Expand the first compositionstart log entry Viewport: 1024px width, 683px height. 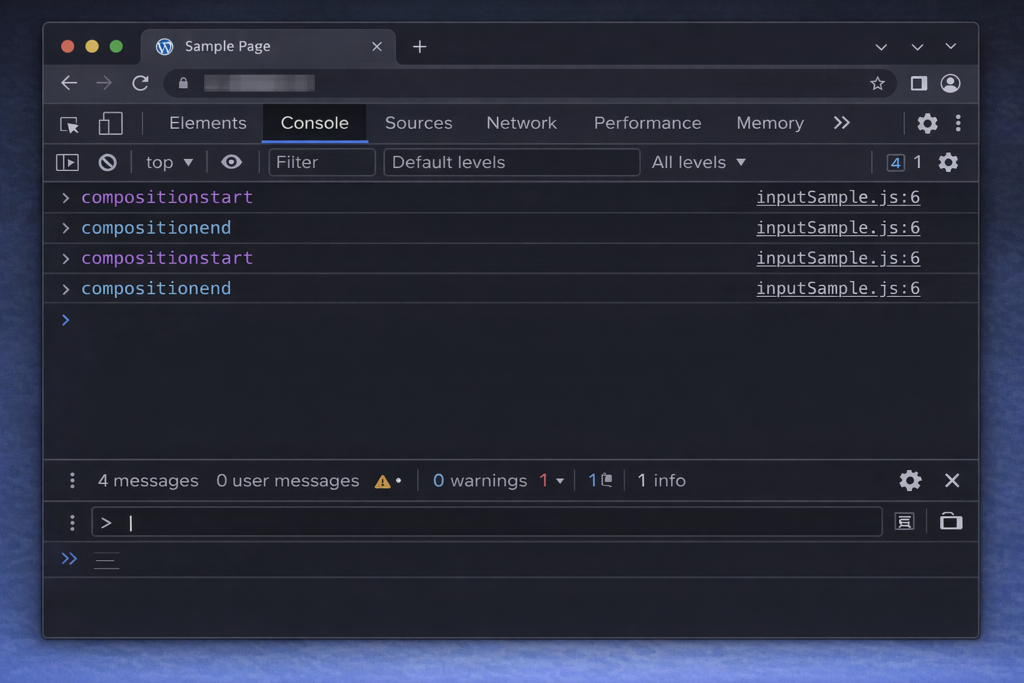point(63,197)
